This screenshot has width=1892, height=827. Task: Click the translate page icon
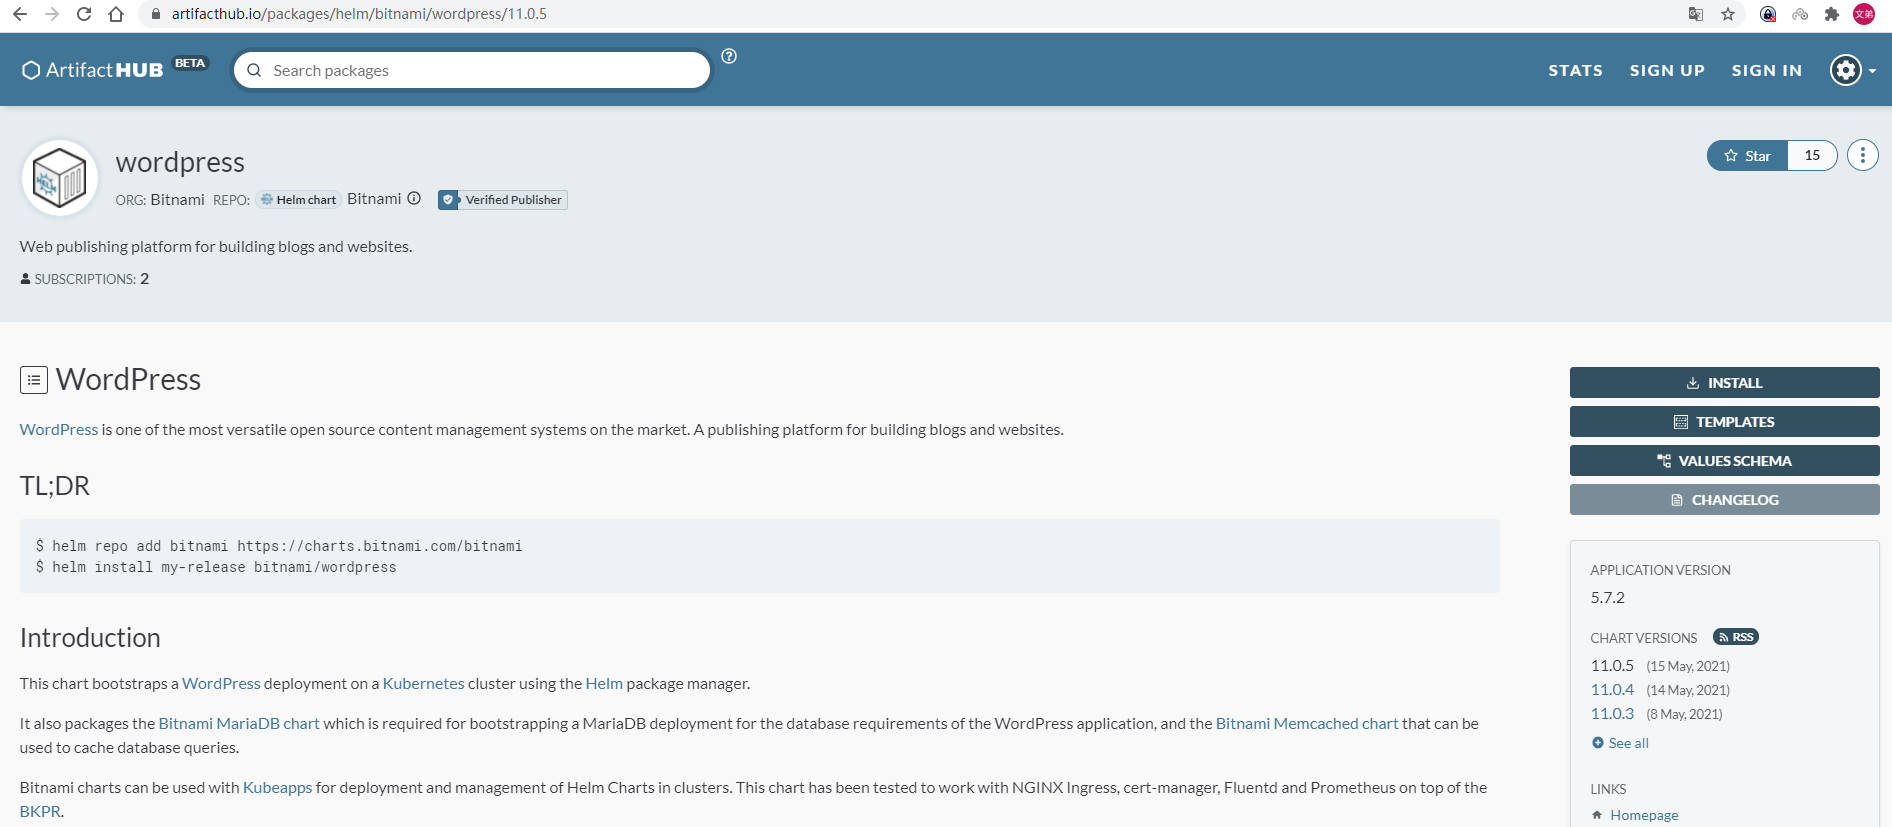point(1696,14)
